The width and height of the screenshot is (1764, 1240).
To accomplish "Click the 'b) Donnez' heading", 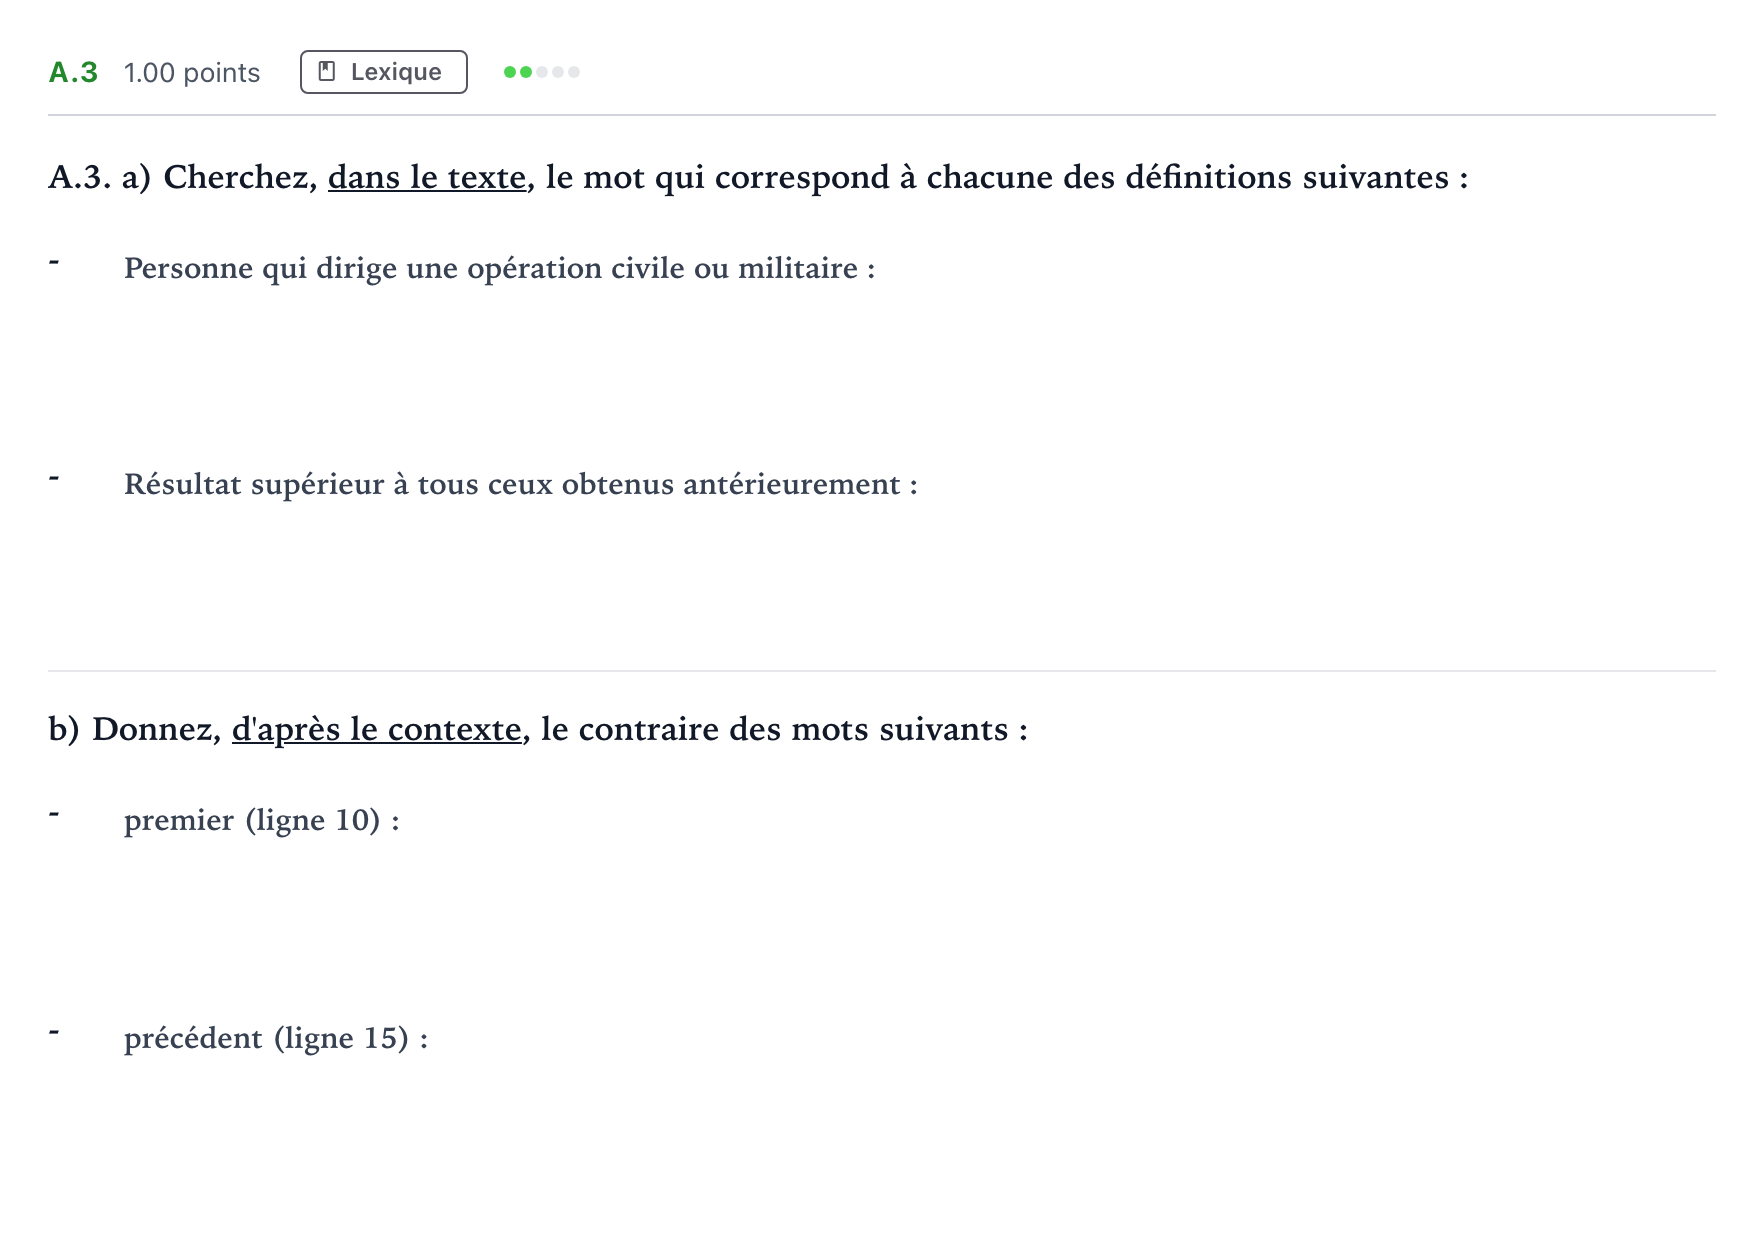I will coord(538,729).
